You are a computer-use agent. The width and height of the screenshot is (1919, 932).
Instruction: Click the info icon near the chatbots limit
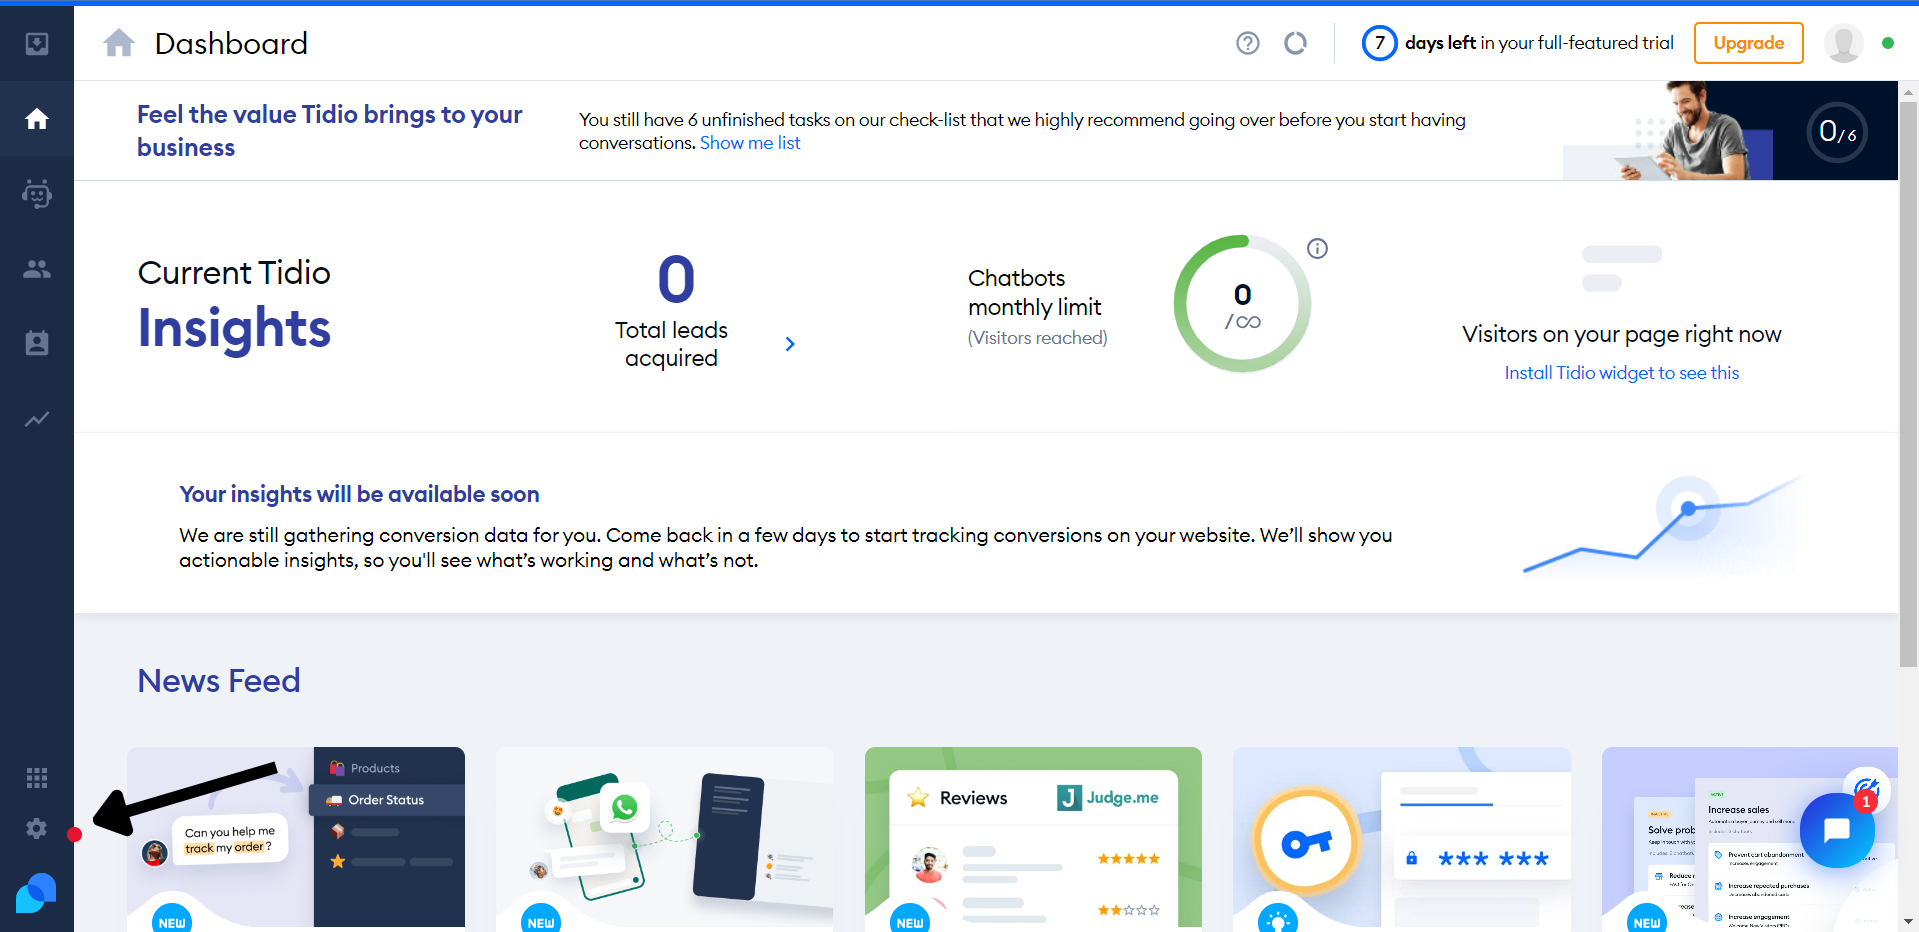point(1318,249)
